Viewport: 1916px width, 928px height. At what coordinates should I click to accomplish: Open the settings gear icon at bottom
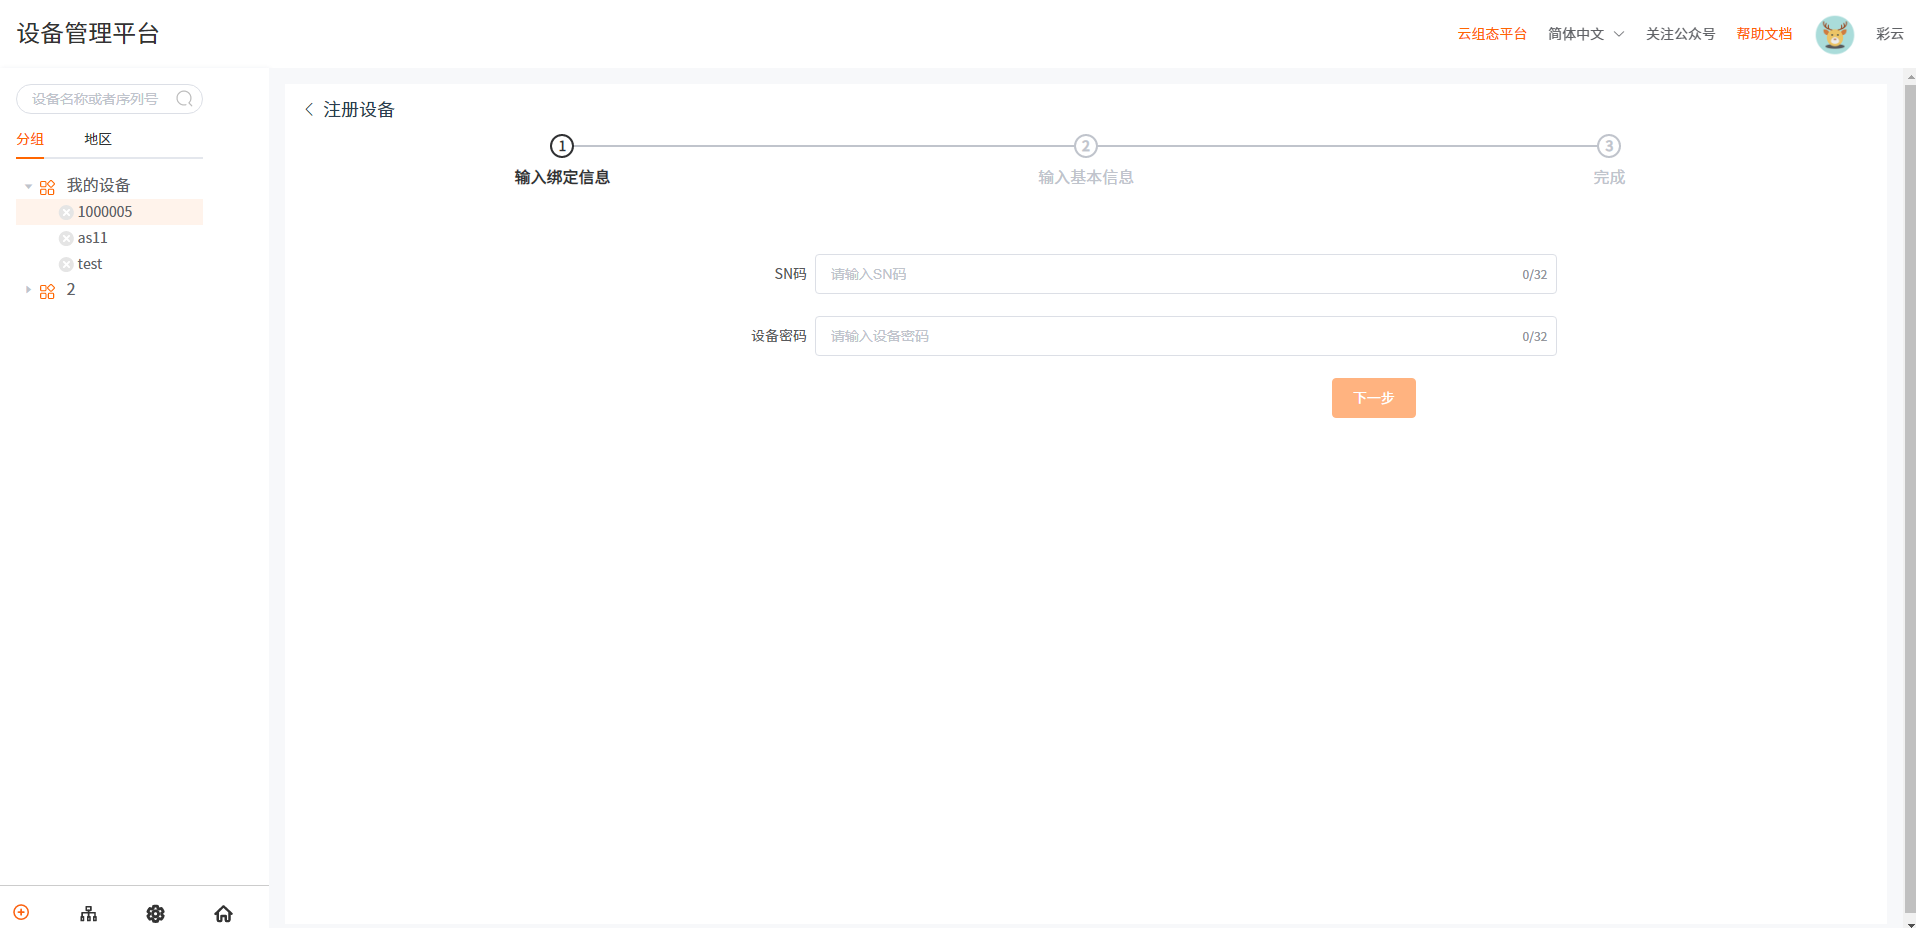(x=155, y=913)
